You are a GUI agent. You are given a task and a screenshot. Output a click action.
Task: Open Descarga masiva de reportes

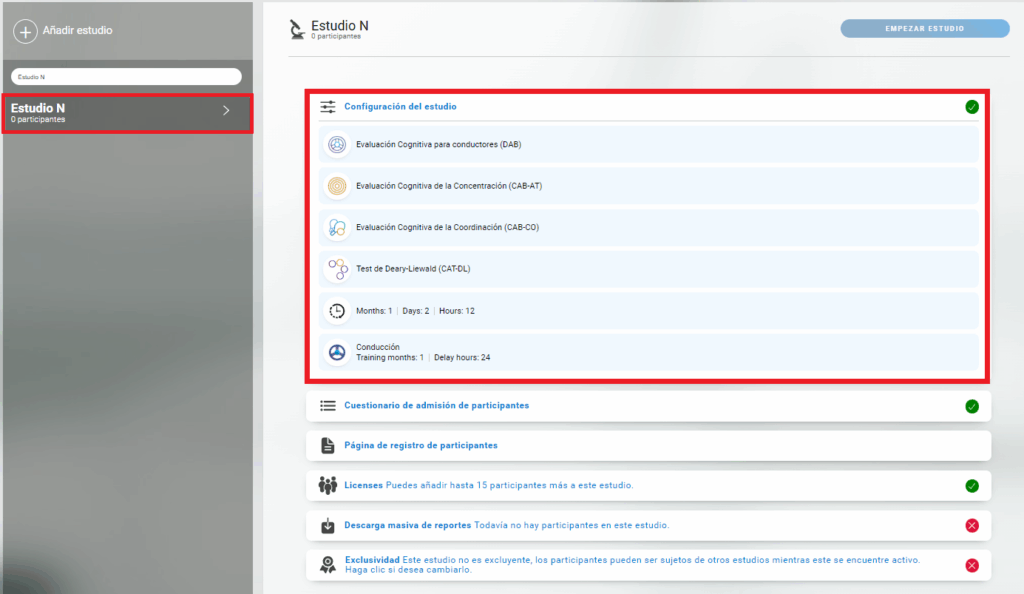coord(404,525)
